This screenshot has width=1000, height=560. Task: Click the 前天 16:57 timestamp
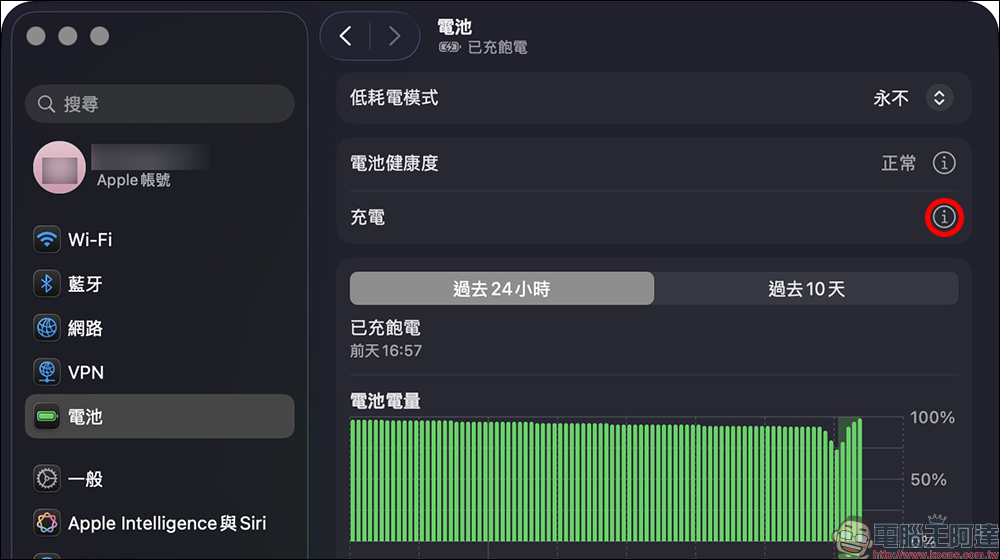point(386,351)
